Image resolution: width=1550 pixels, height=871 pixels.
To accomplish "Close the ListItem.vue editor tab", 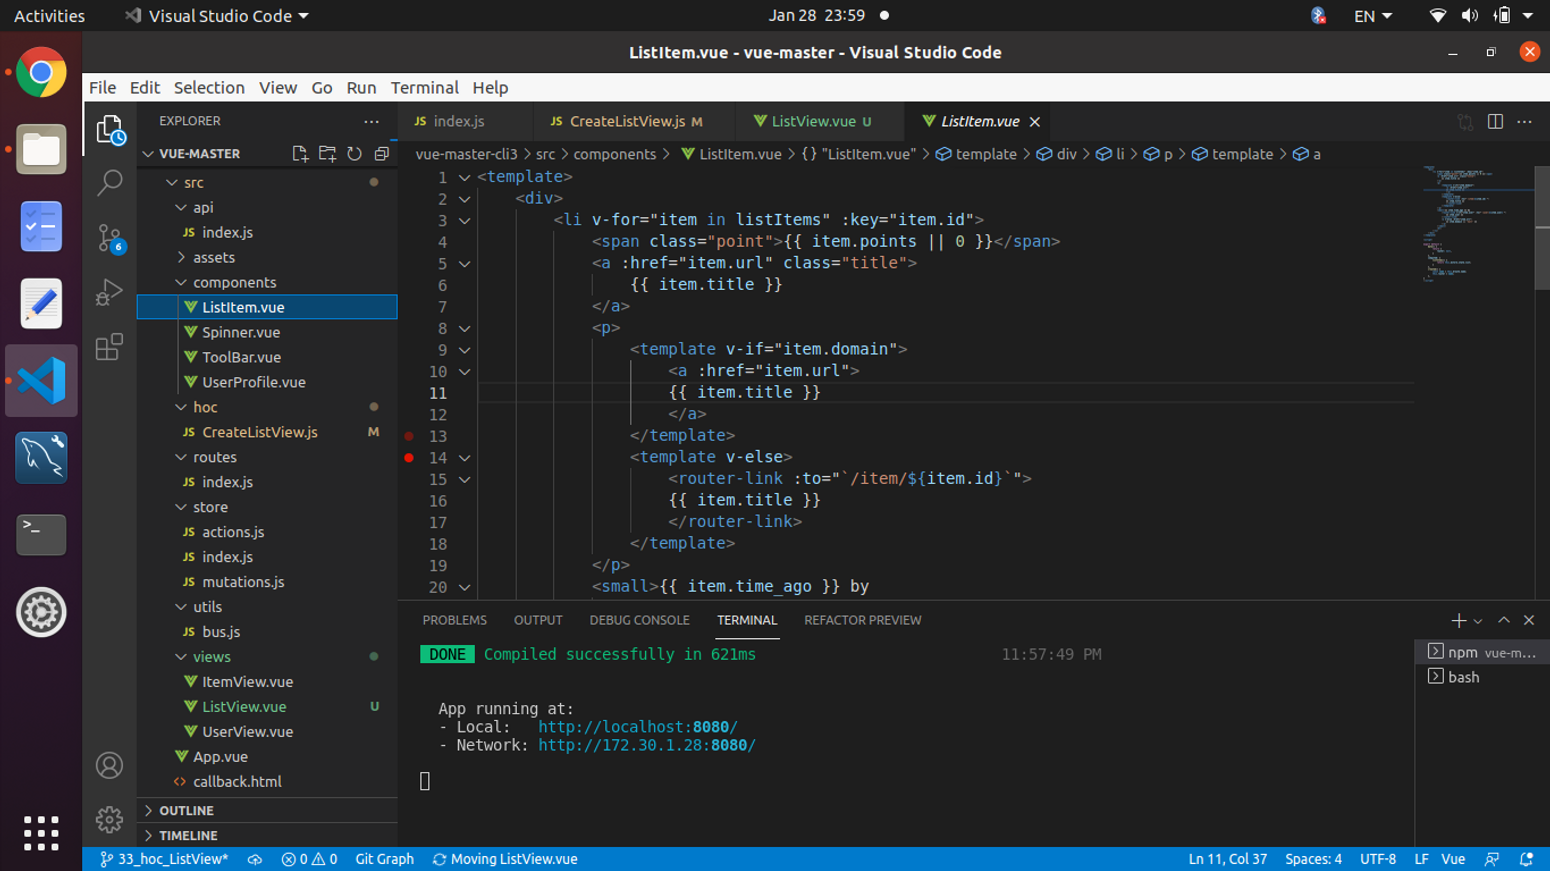I will click(x=1035, y=122).
